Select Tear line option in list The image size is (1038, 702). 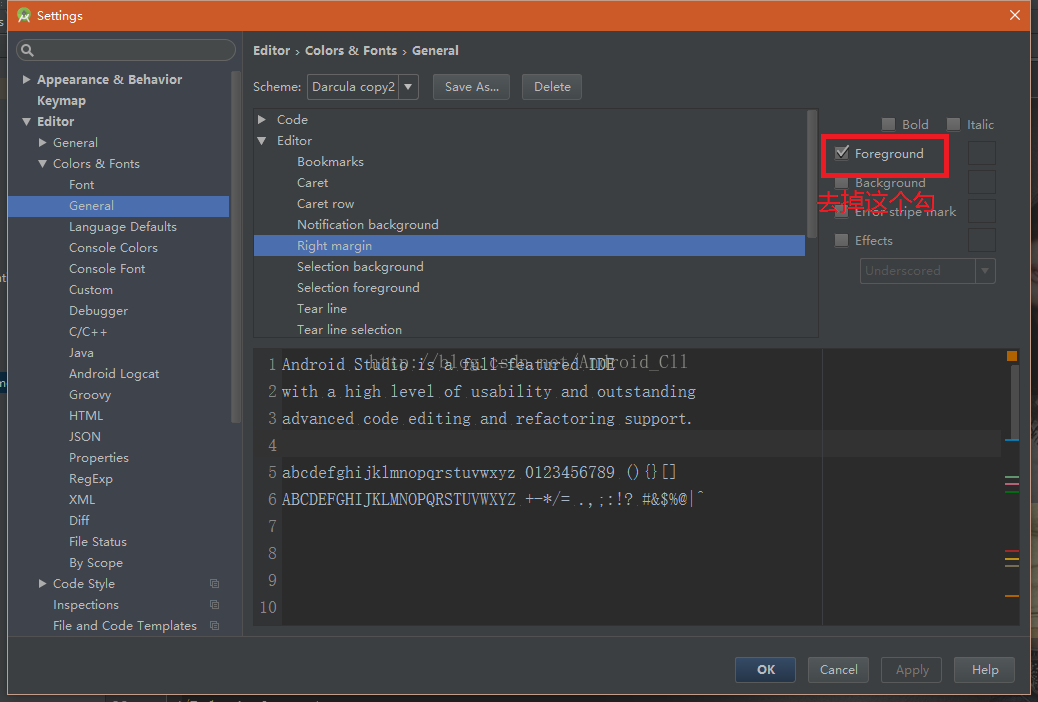[x=322, y=309]
